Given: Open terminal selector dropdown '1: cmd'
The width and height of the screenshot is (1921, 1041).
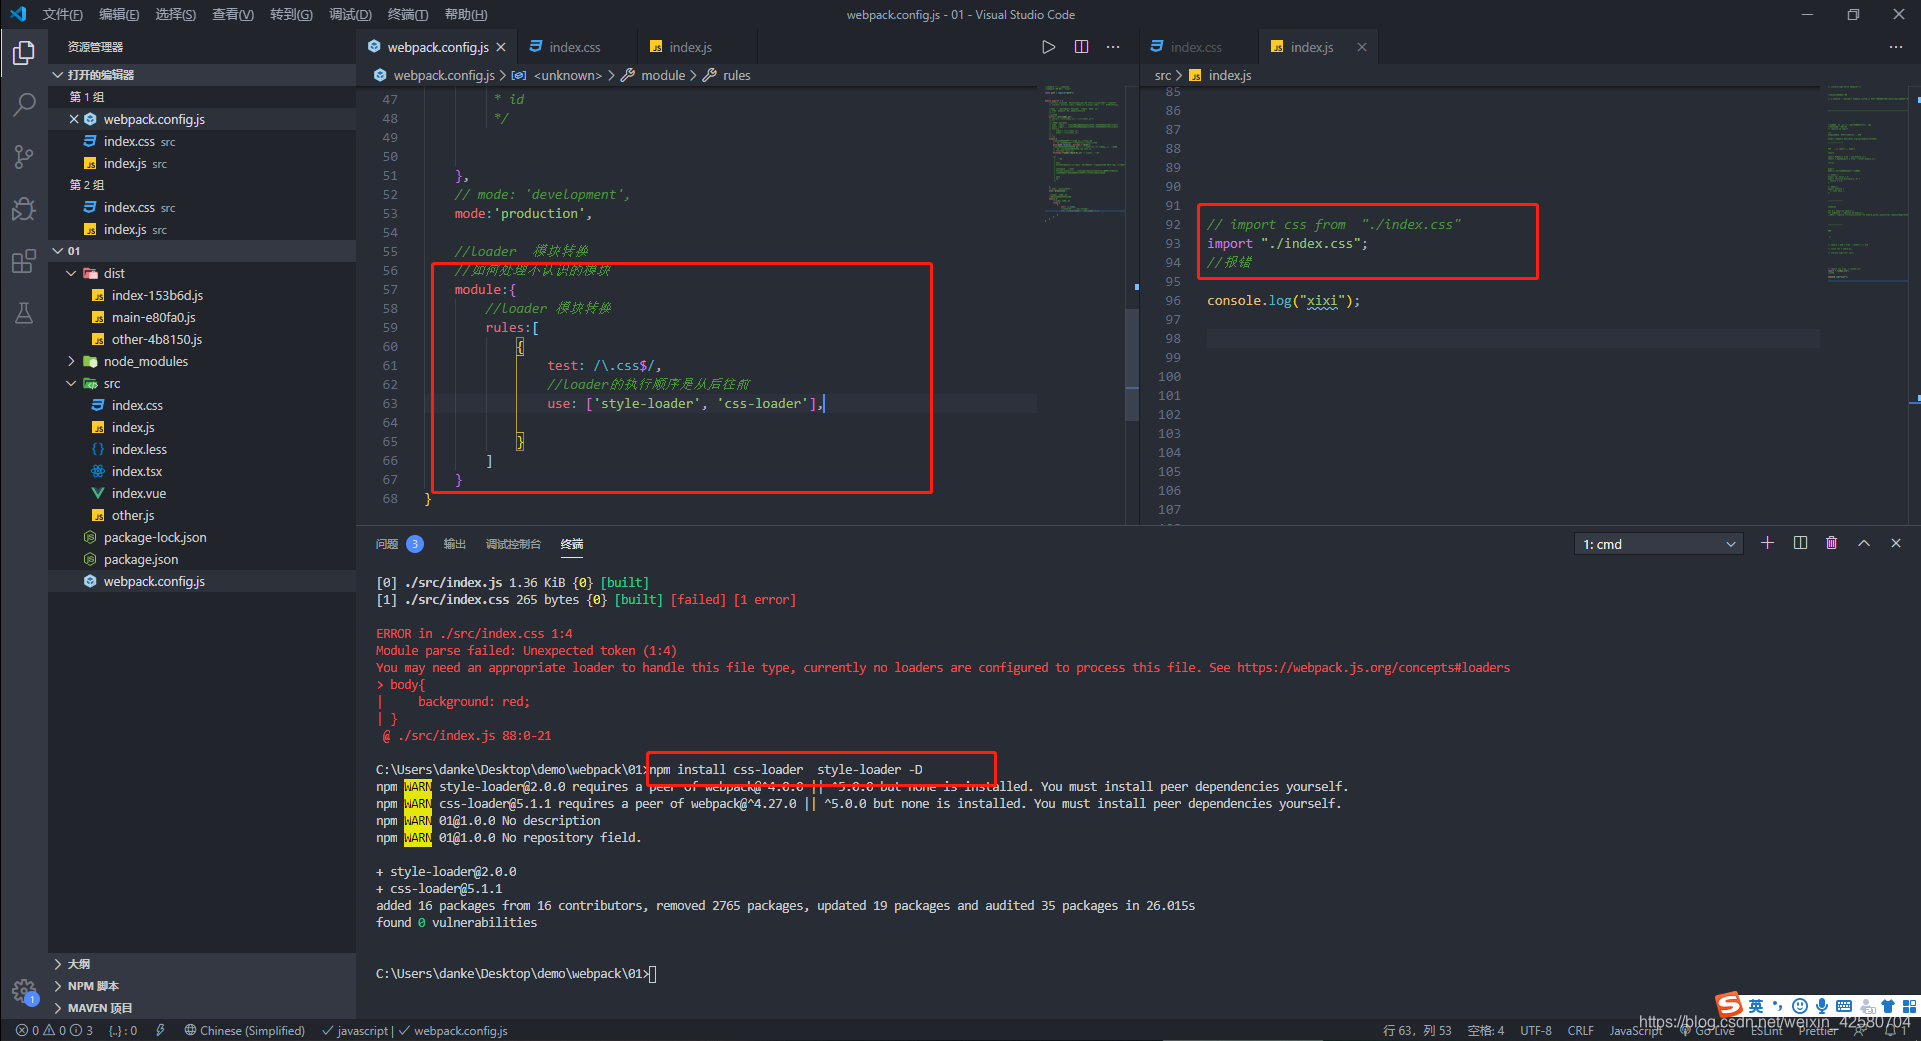Looking at the screenshot, I should (1659, 544).
